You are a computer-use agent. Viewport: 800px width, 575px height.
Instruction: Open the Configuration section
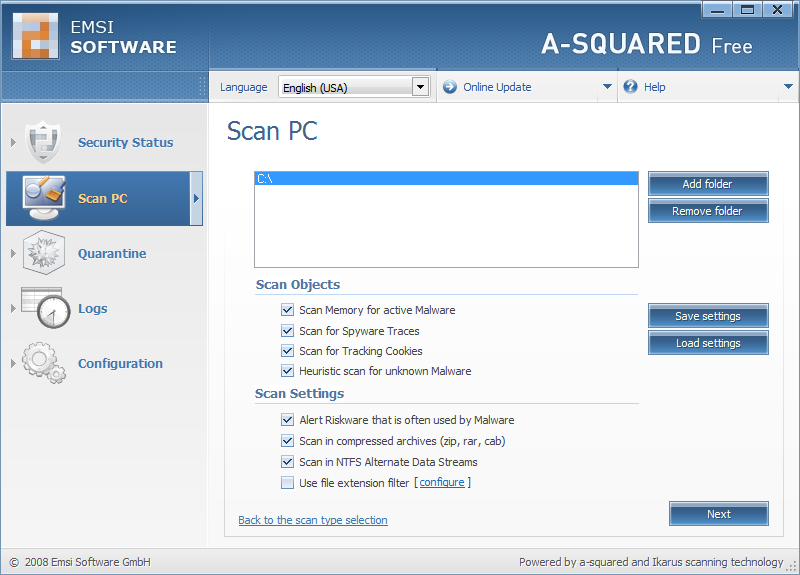[120, 363]
